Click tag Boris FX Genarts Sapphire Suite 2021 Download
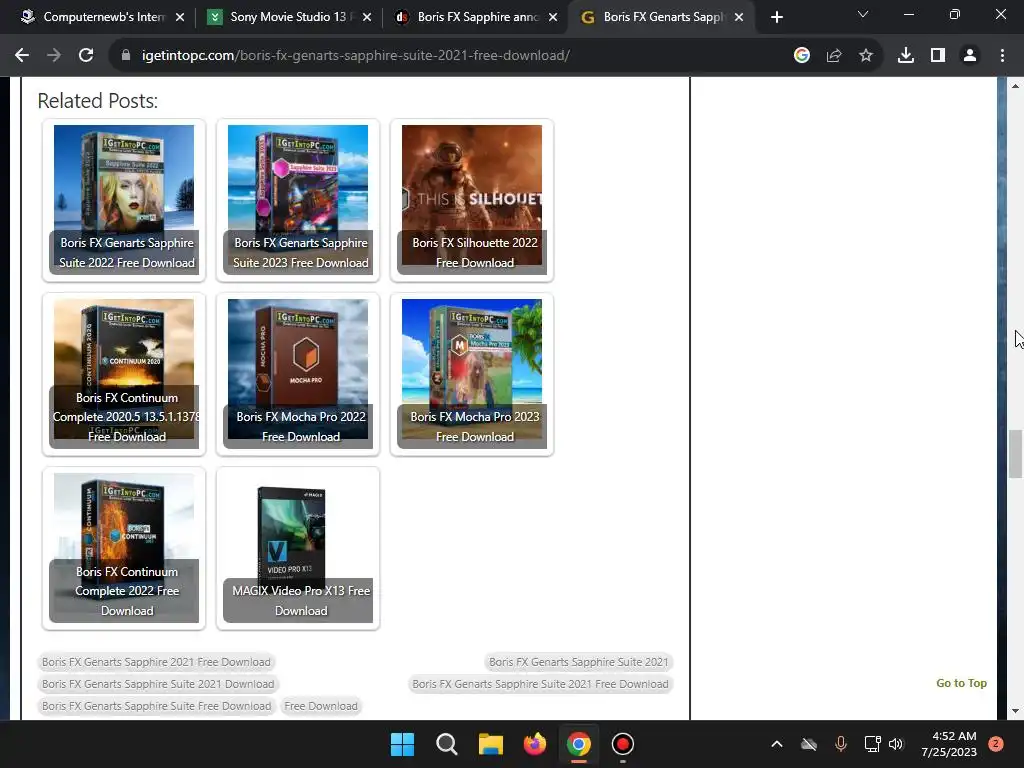The image size is (1024, 768). [158, 684]
